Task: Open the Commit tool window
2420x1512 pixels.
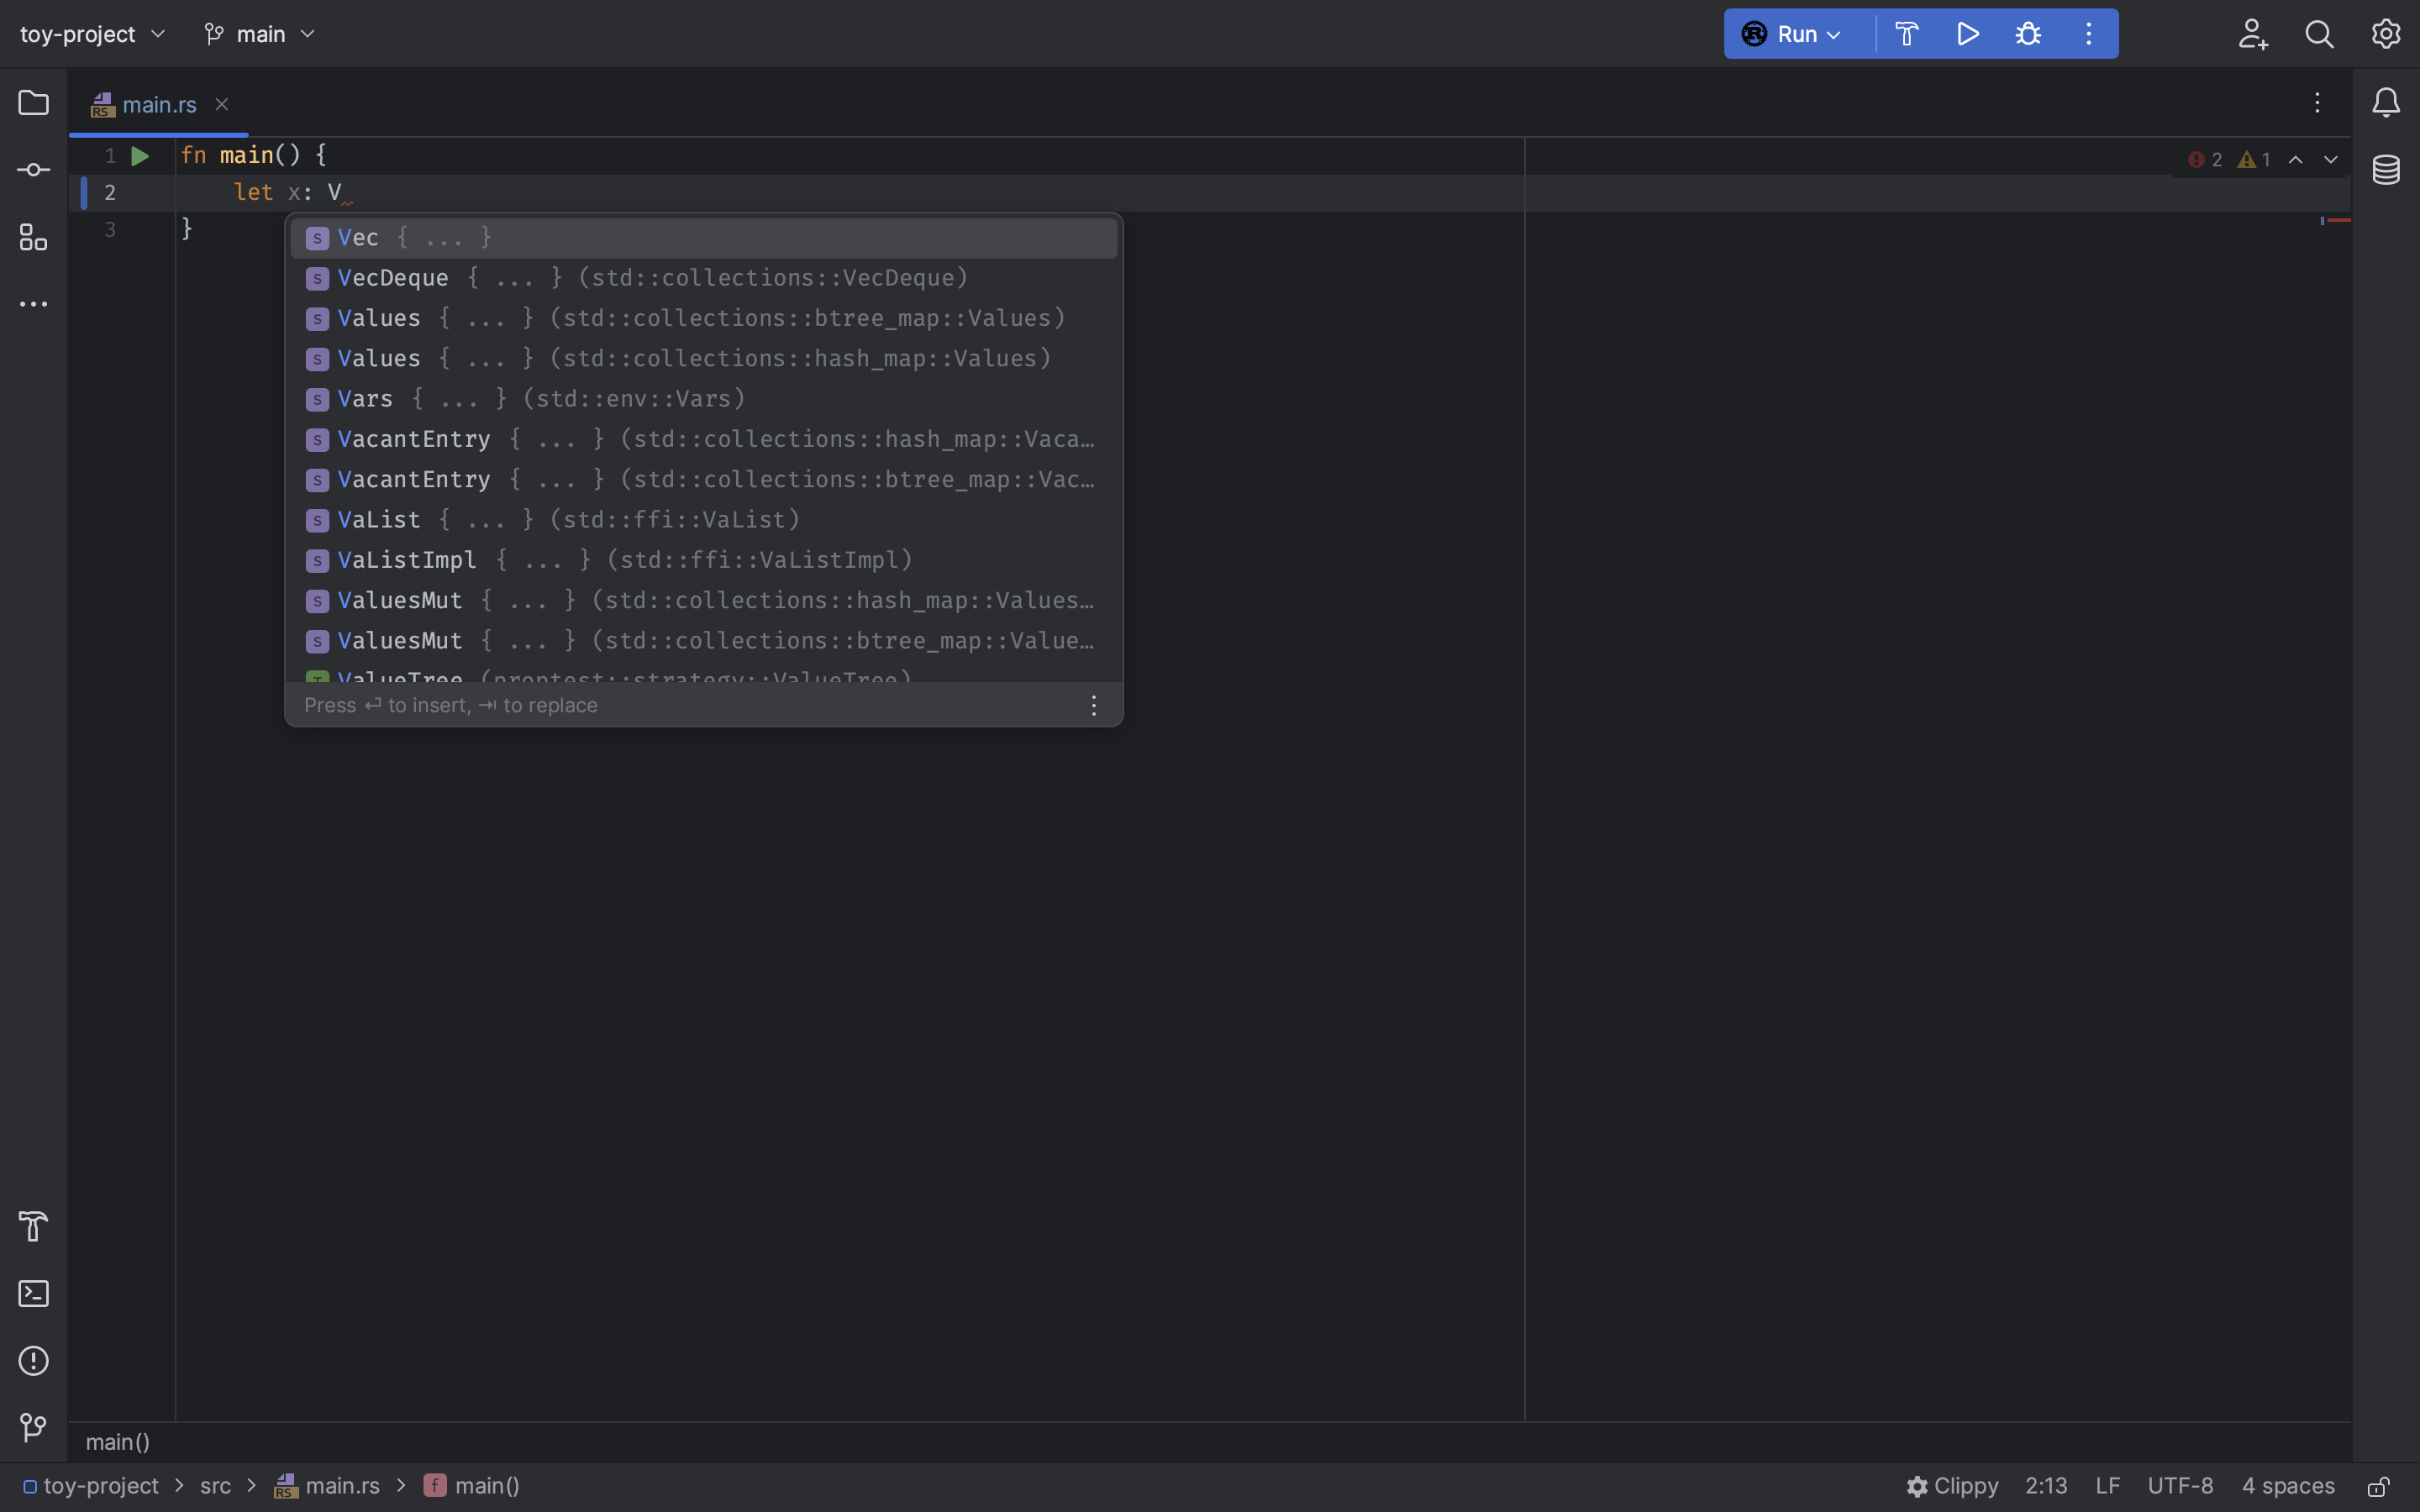Action: pos(33,170)
